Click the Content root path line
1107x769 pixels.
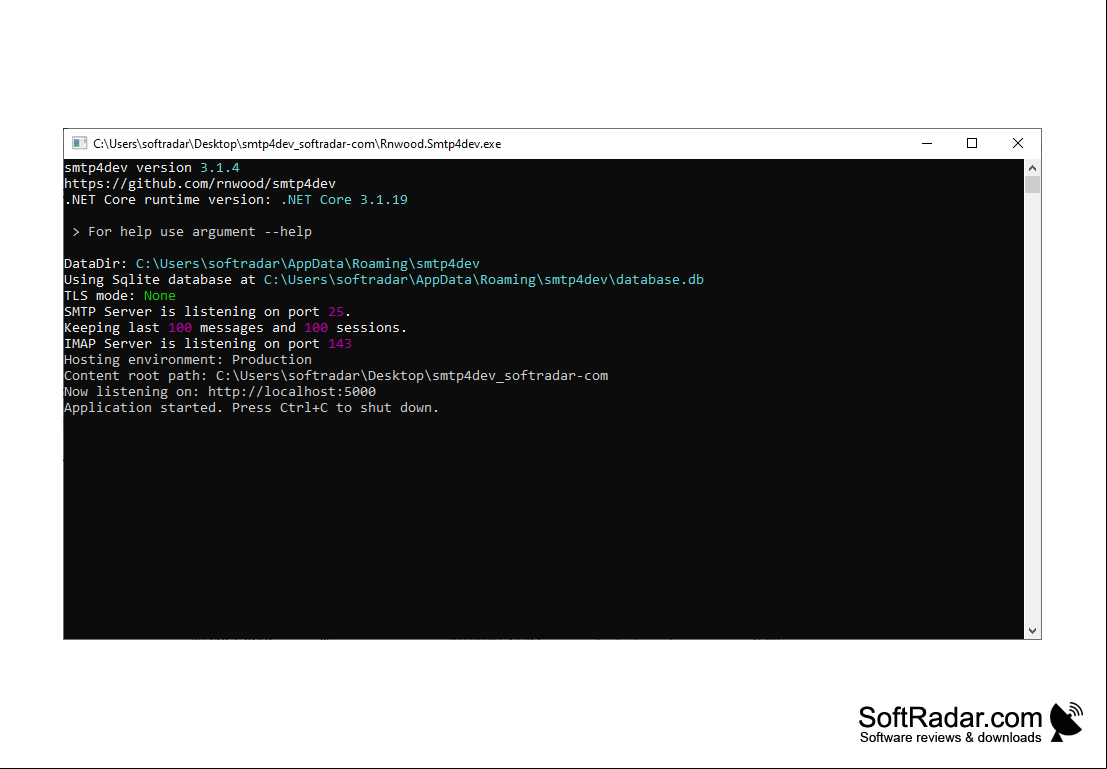pos(336,376)
